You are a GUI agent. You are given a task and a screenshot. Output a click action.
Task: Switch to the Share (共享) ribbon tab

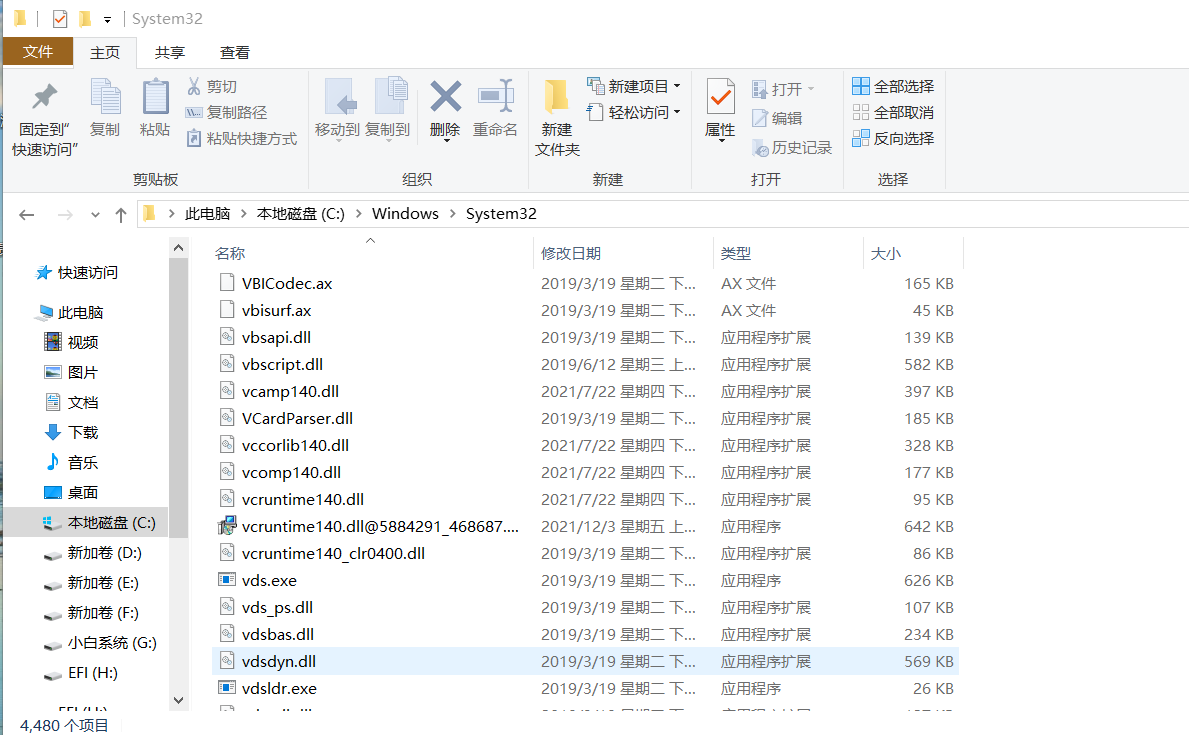170,52
